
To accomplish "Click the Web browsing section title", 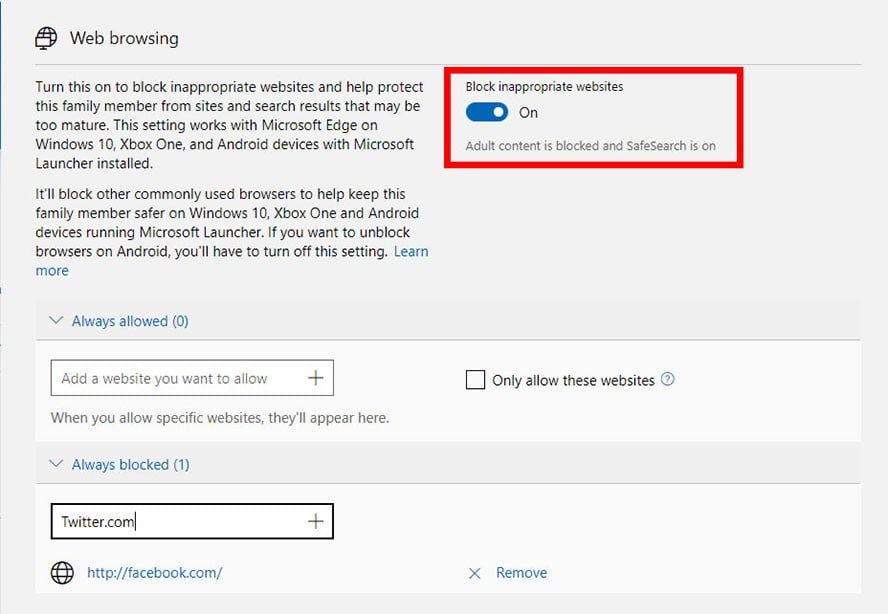I will click(124, 39).
